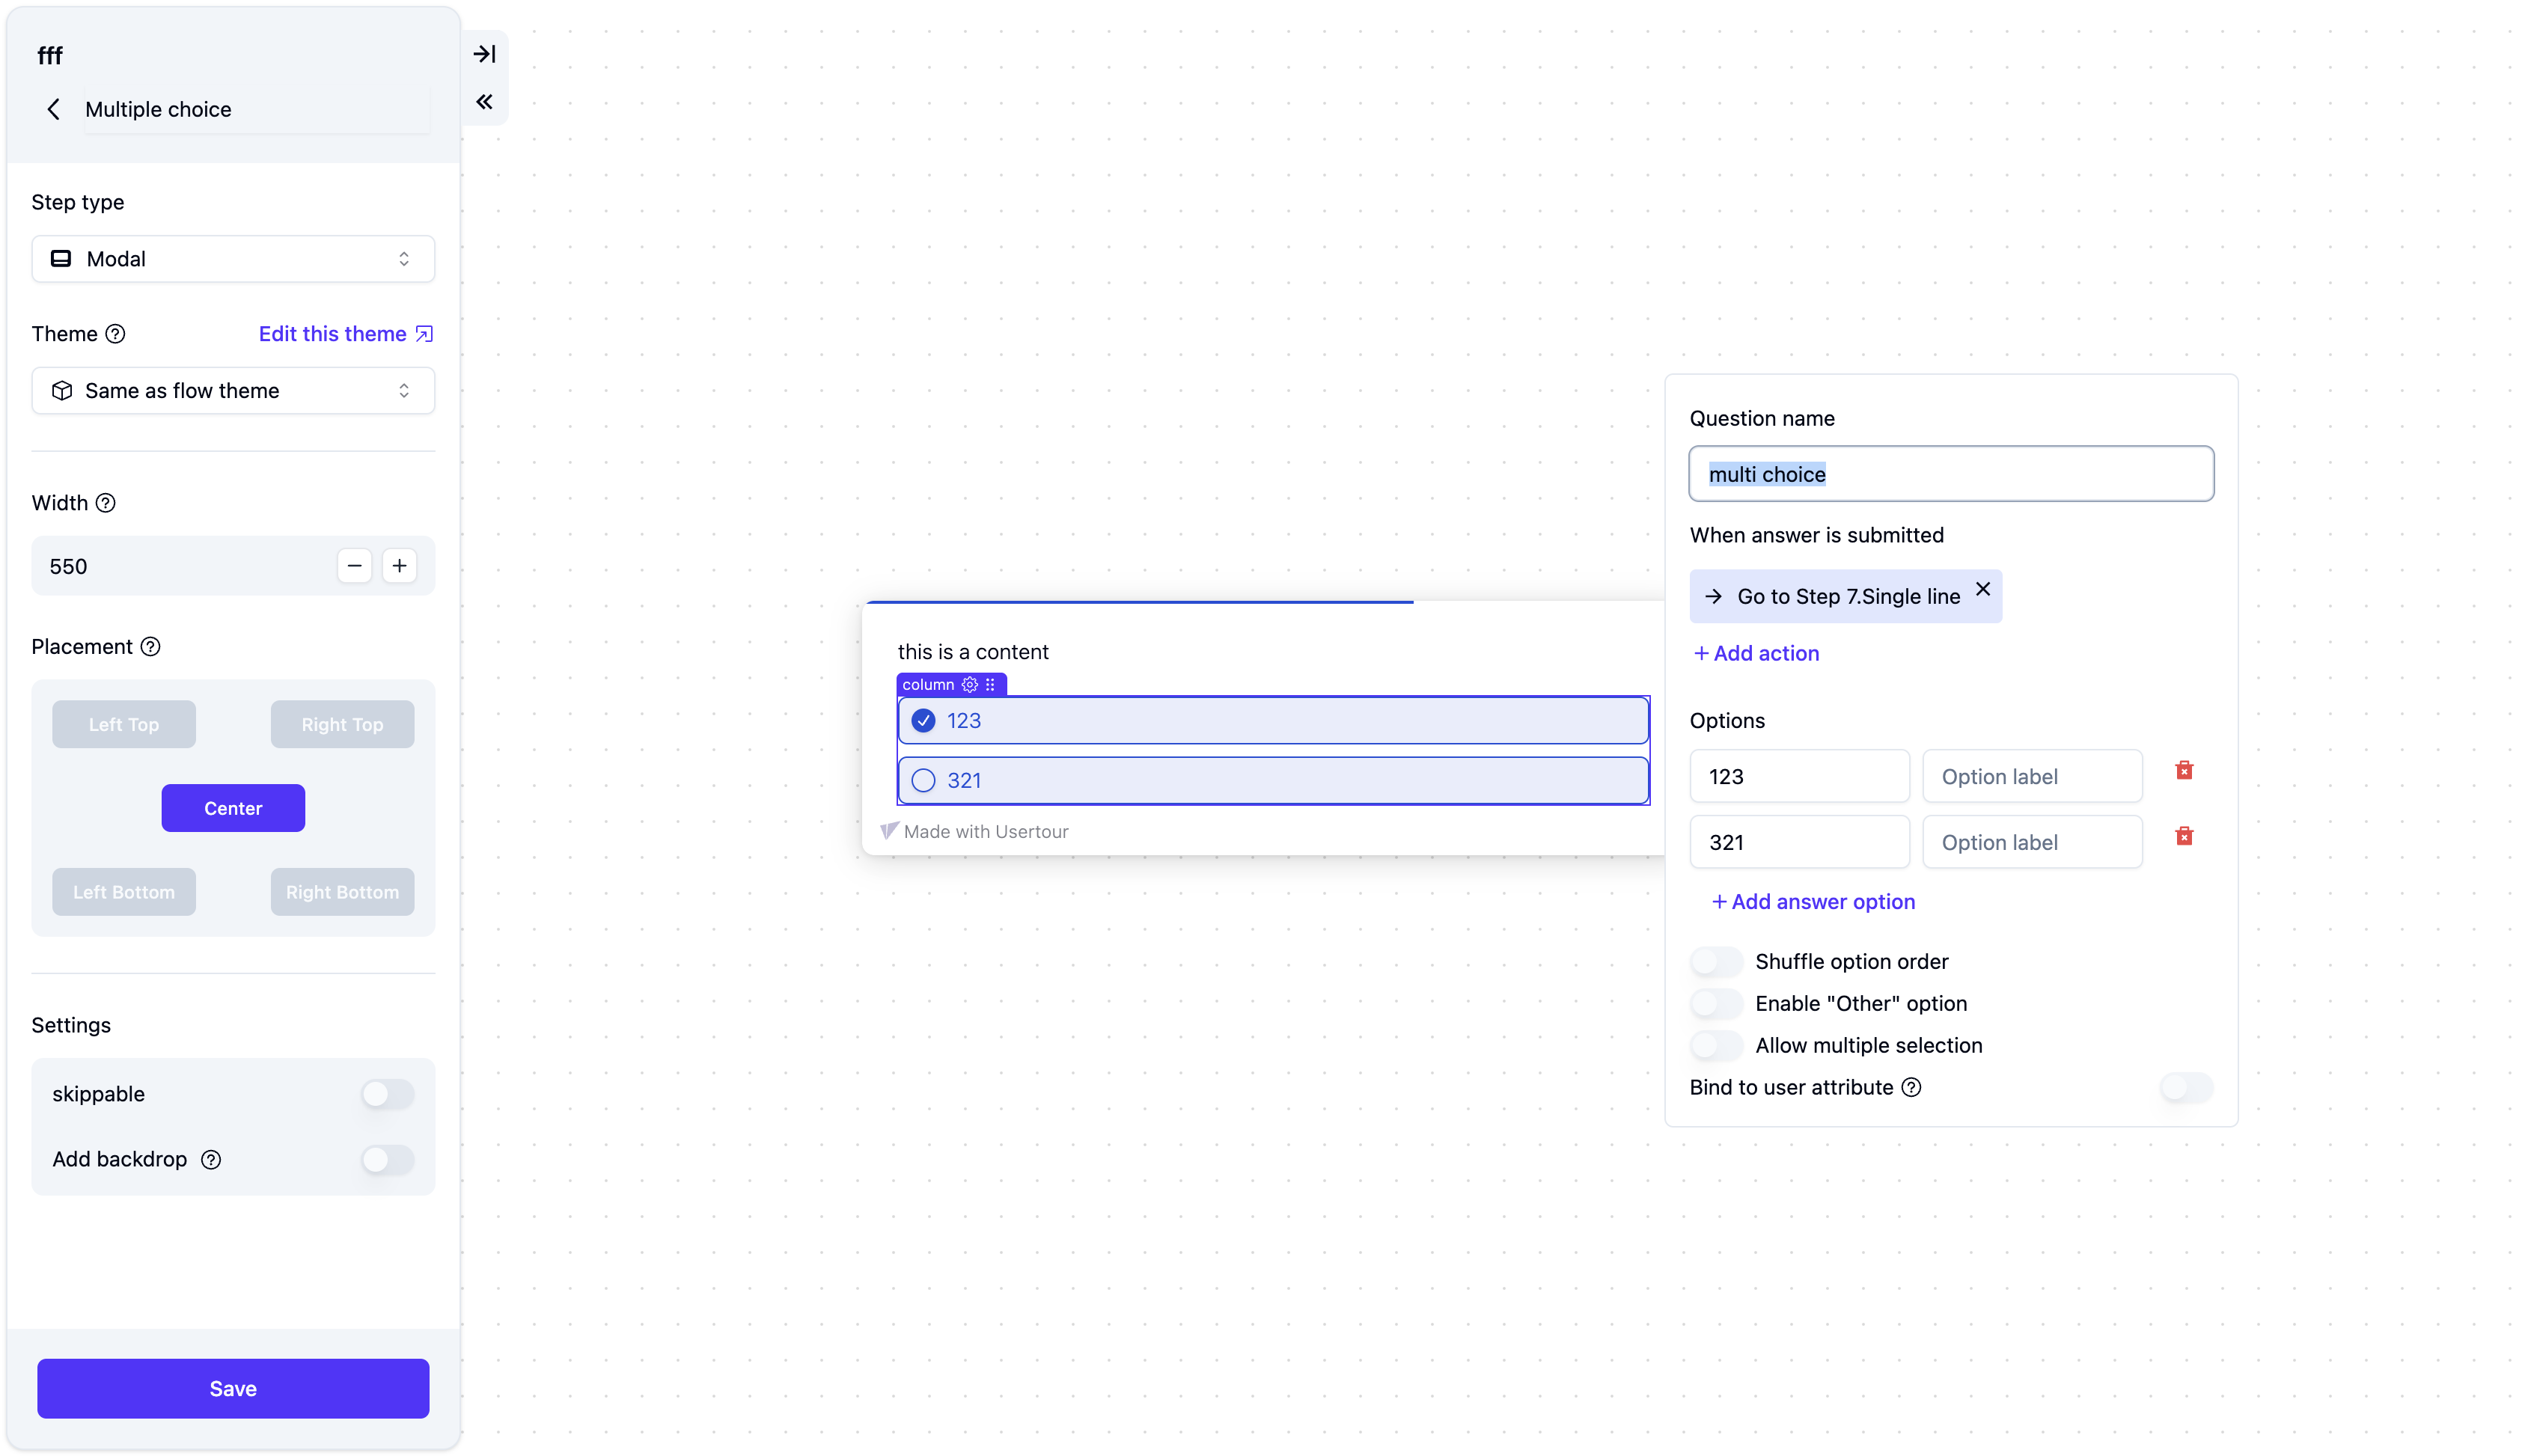
Task: Open the Same as flow theme dropdown
Action: click(233, 391)
